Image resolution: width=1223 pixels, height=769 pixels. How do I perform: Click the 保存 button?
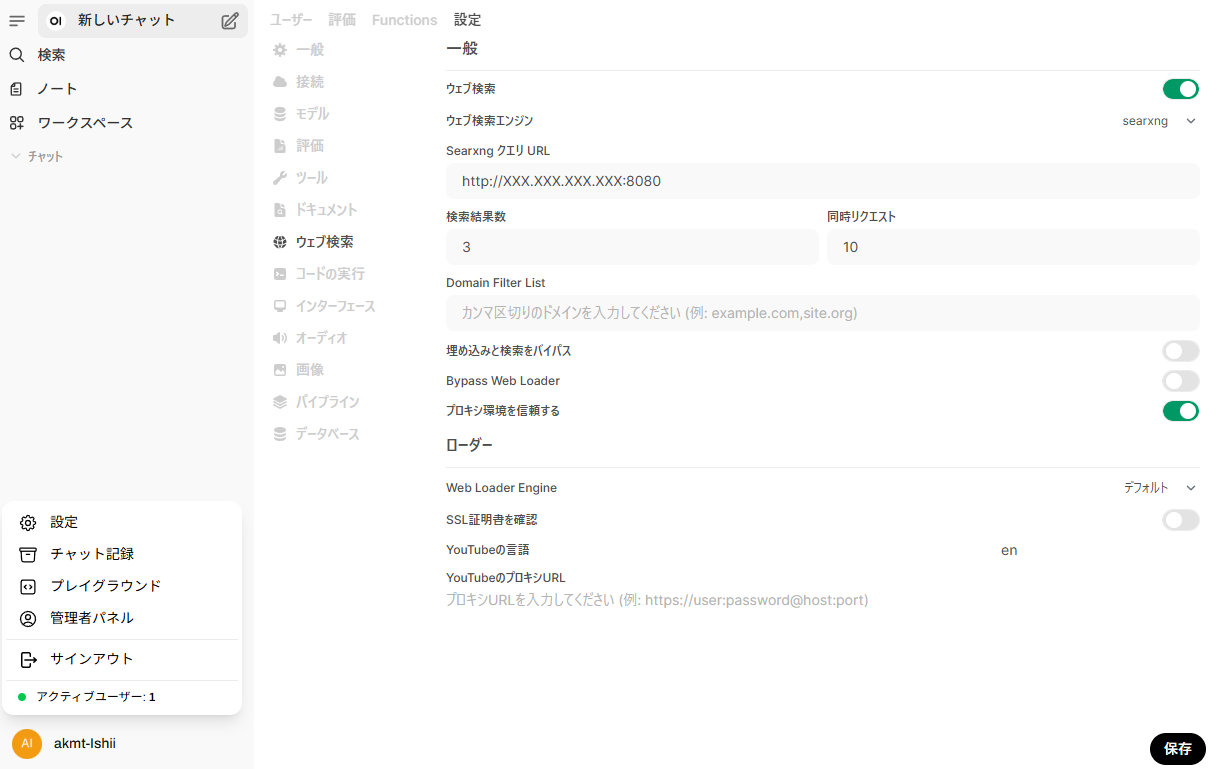tap(1178, 749)
